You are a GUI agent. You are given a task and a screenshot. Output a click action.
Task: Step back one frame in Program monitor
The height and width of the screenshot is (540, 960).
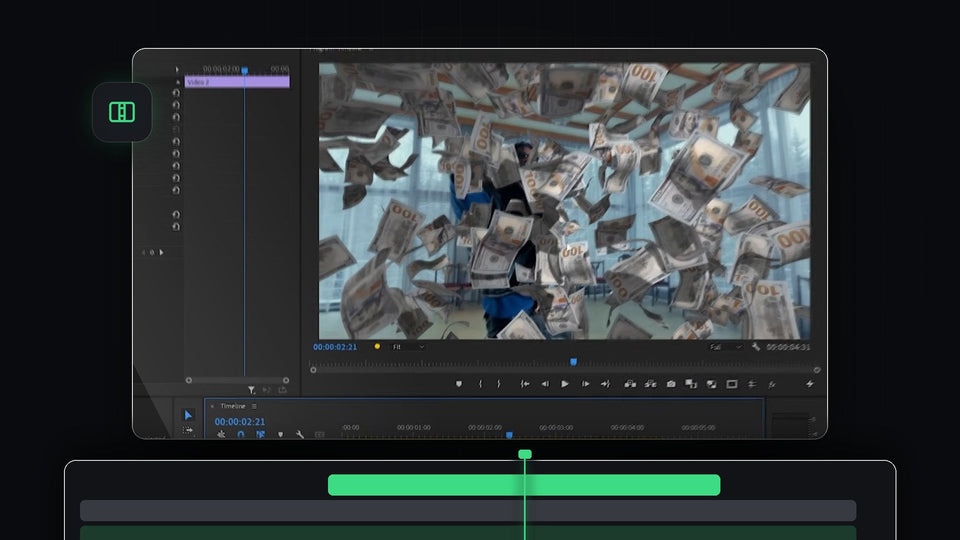point(544,384)
